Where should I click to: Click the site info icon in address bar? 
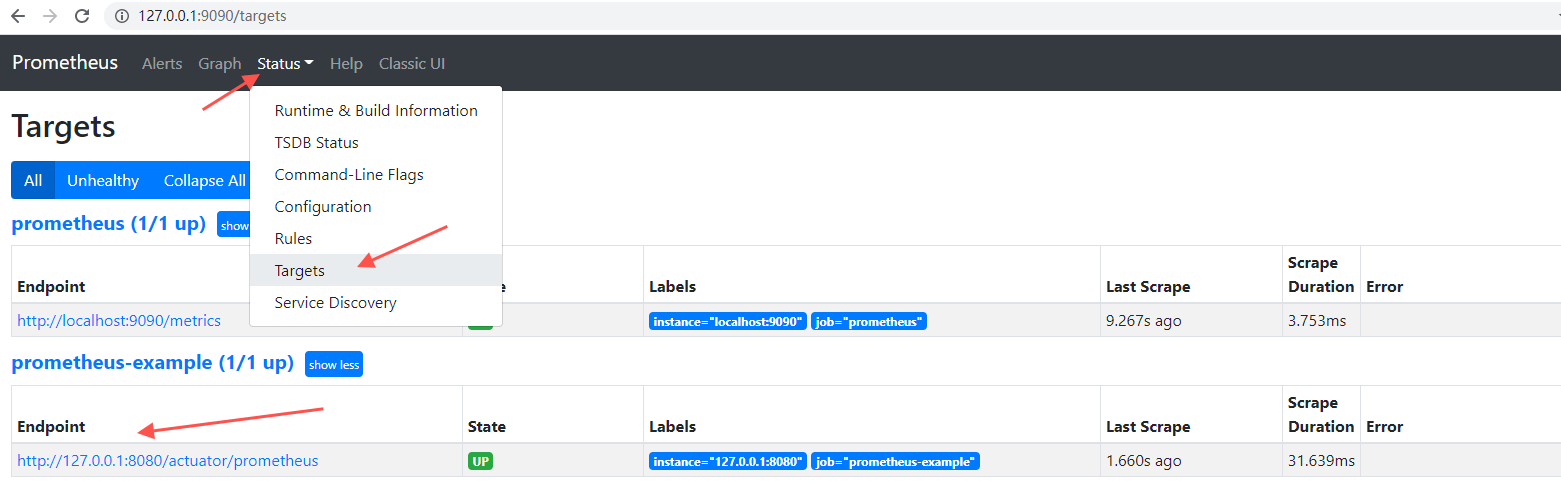(x=122, y=16)
